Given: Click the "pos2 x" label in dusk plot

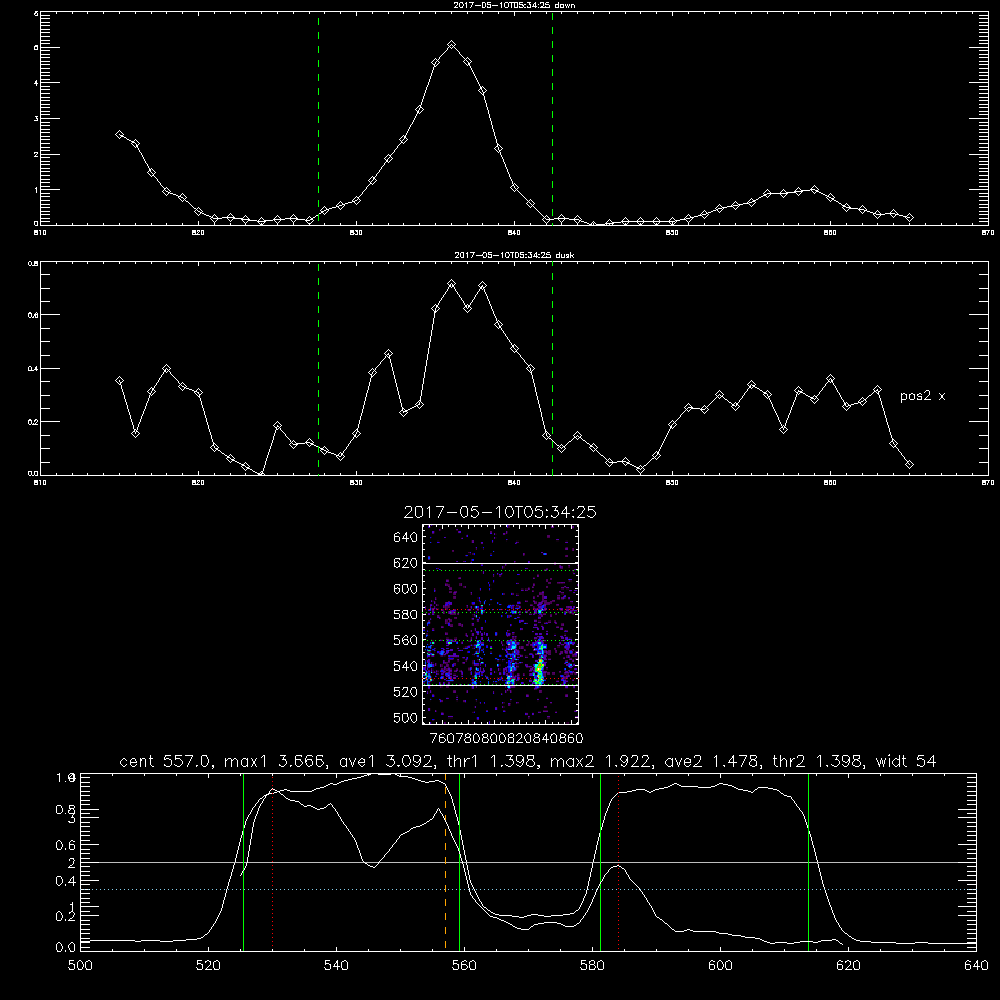Looking at the screenshot, I should point(922,396).
